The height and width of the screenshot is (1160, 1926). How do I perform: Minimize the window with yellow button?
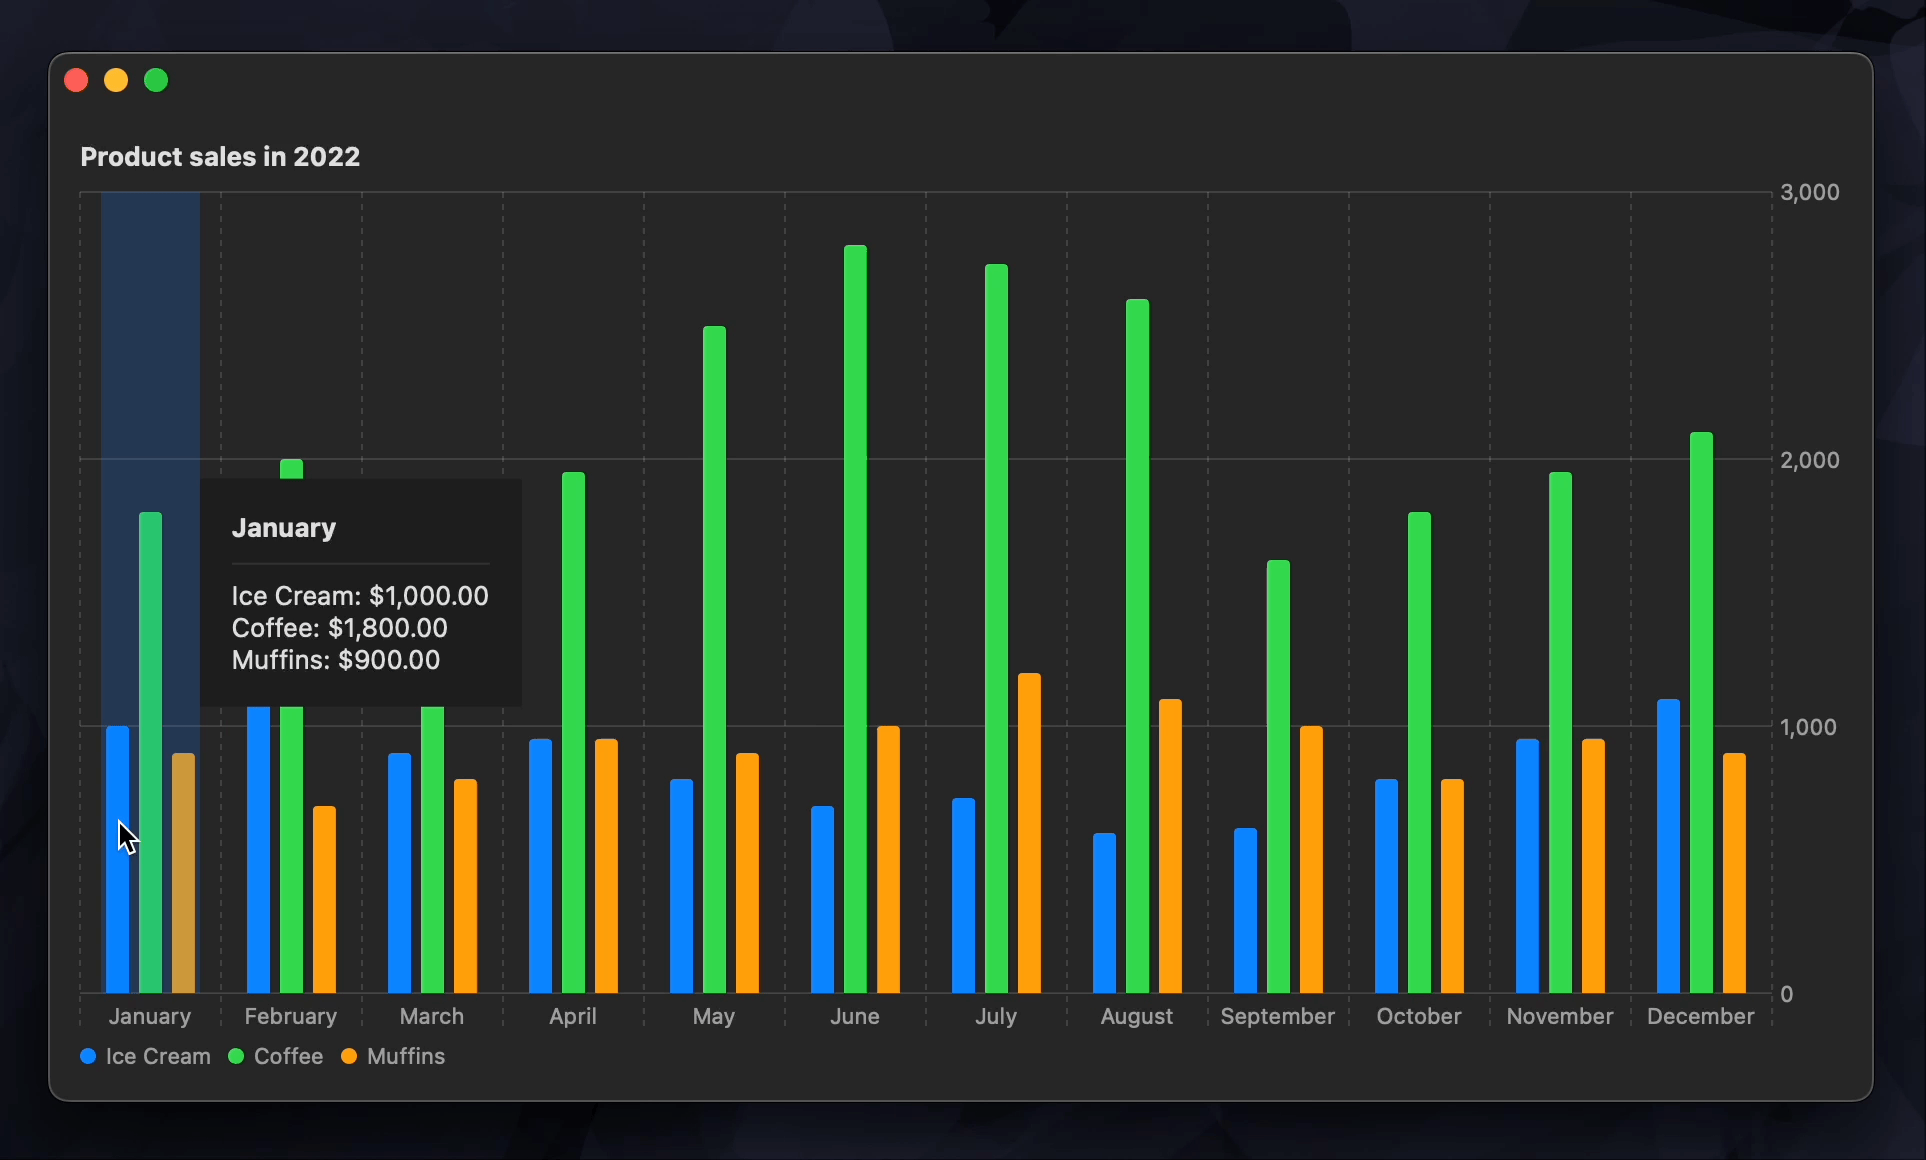(x=116, y=80)
